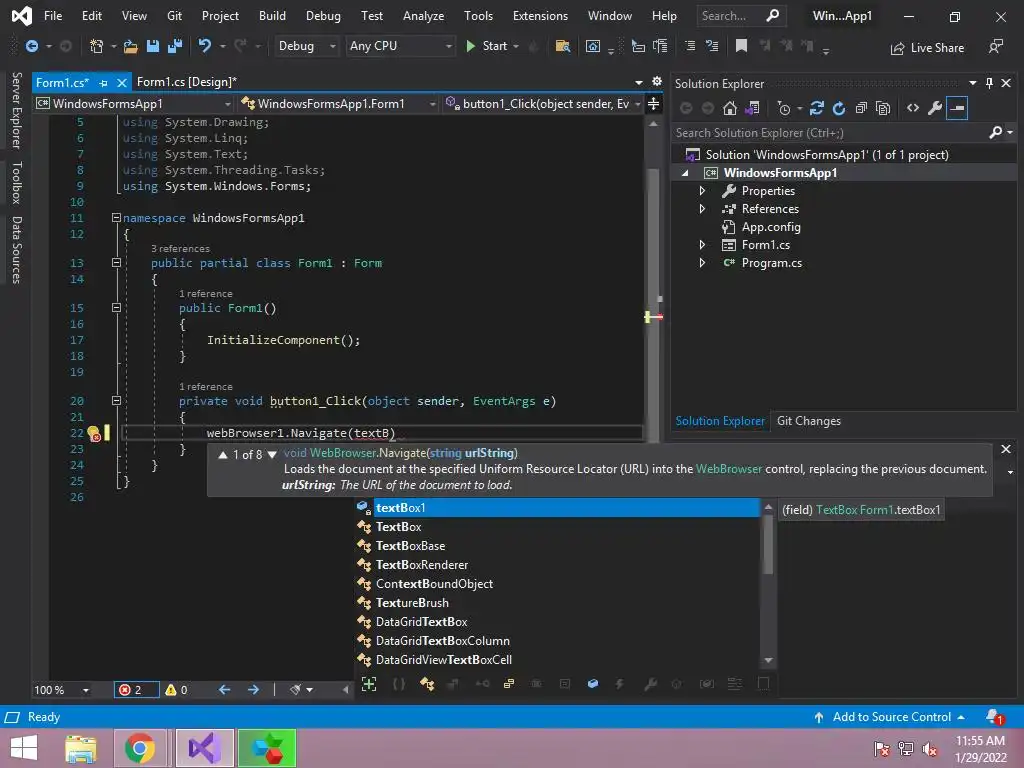The width and height of the screenshot is (1024, 768).
Task: Expand the References node
Action: point(702,209)
